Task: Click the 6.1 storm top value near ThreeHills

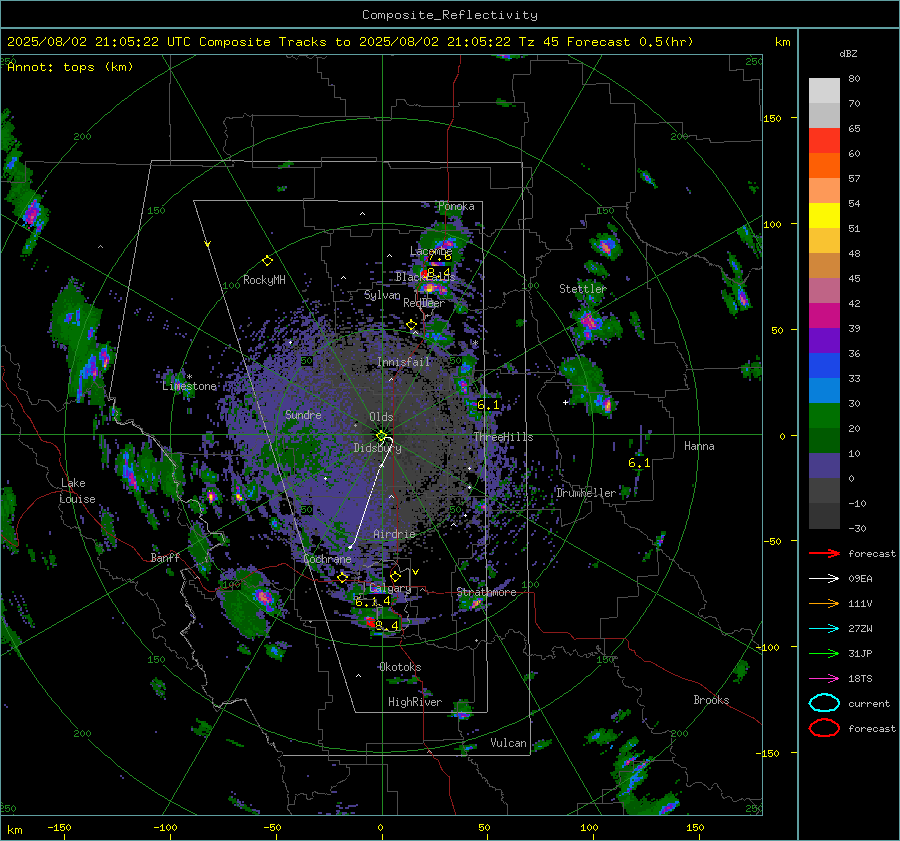Action: coord(488,405)
